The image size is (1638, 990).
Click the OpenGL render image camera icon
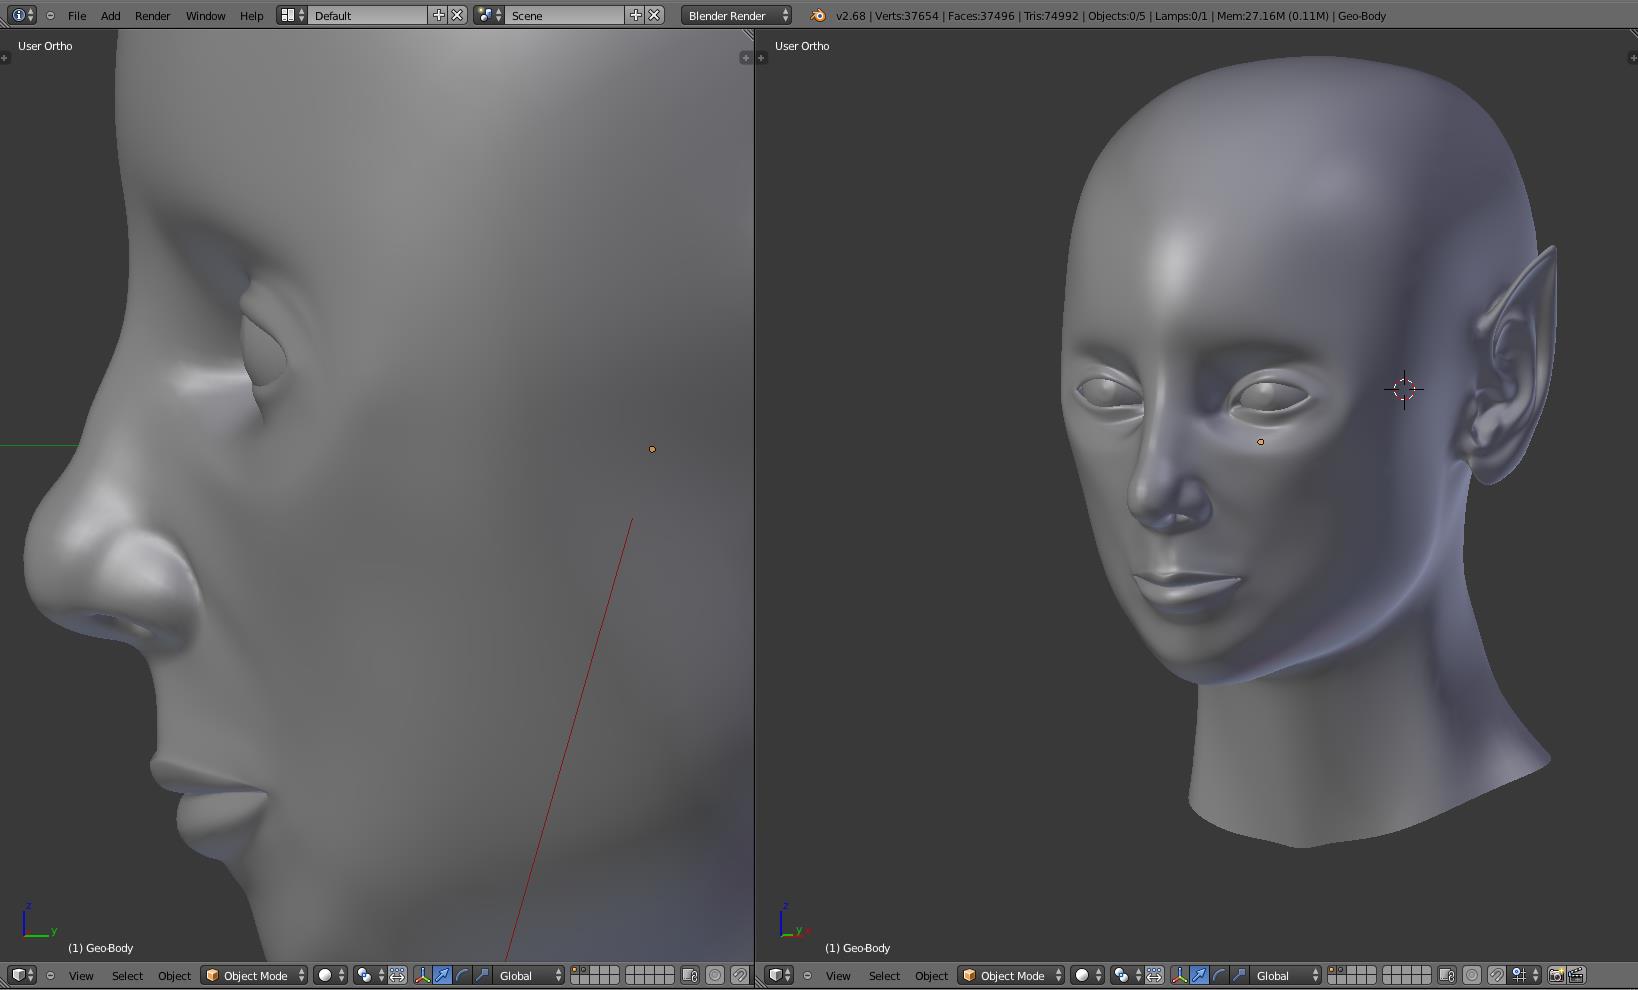[x=1556, y=975]
